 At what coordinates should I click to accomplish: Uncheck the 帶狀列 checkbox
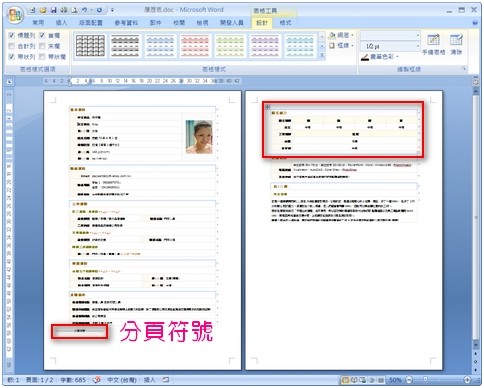tap(12, 57)
